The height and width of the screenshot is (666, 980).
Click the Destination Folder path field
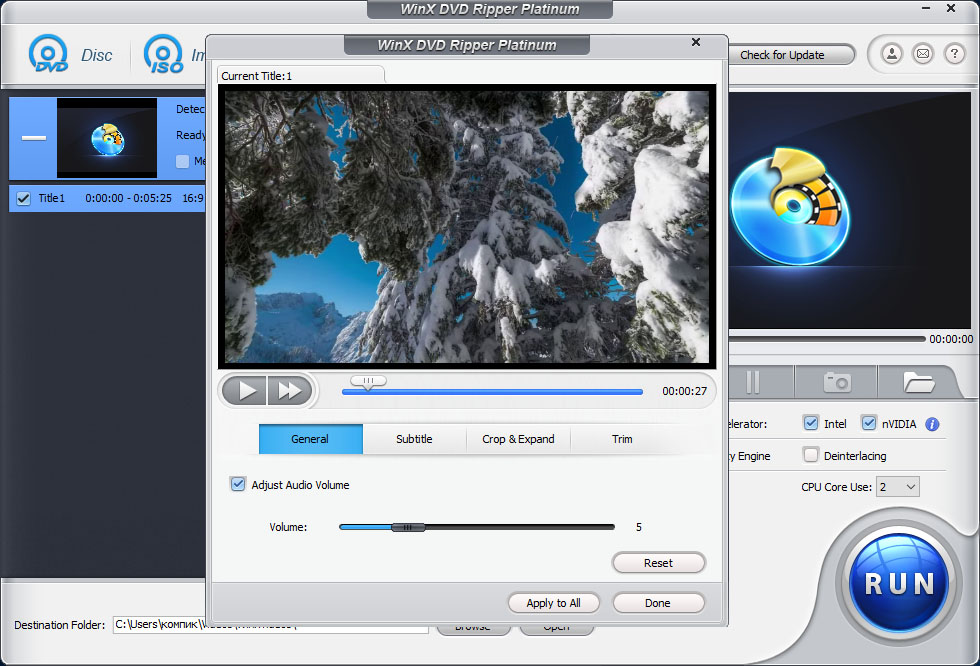click(271, 625)
